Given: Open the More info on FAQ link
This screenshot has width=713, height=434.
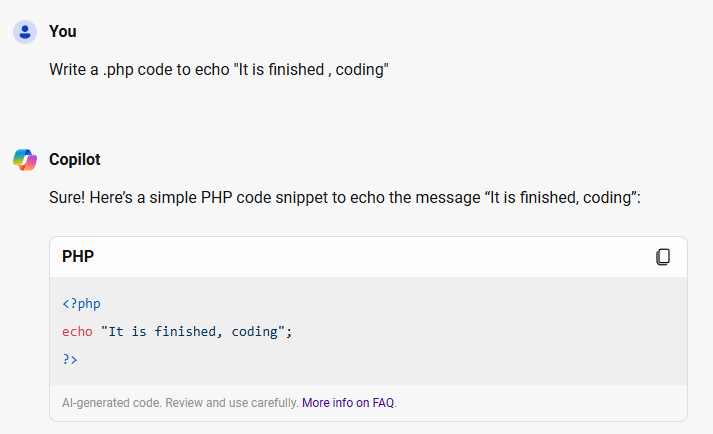Looking at the screenshot, I should 349,403.
